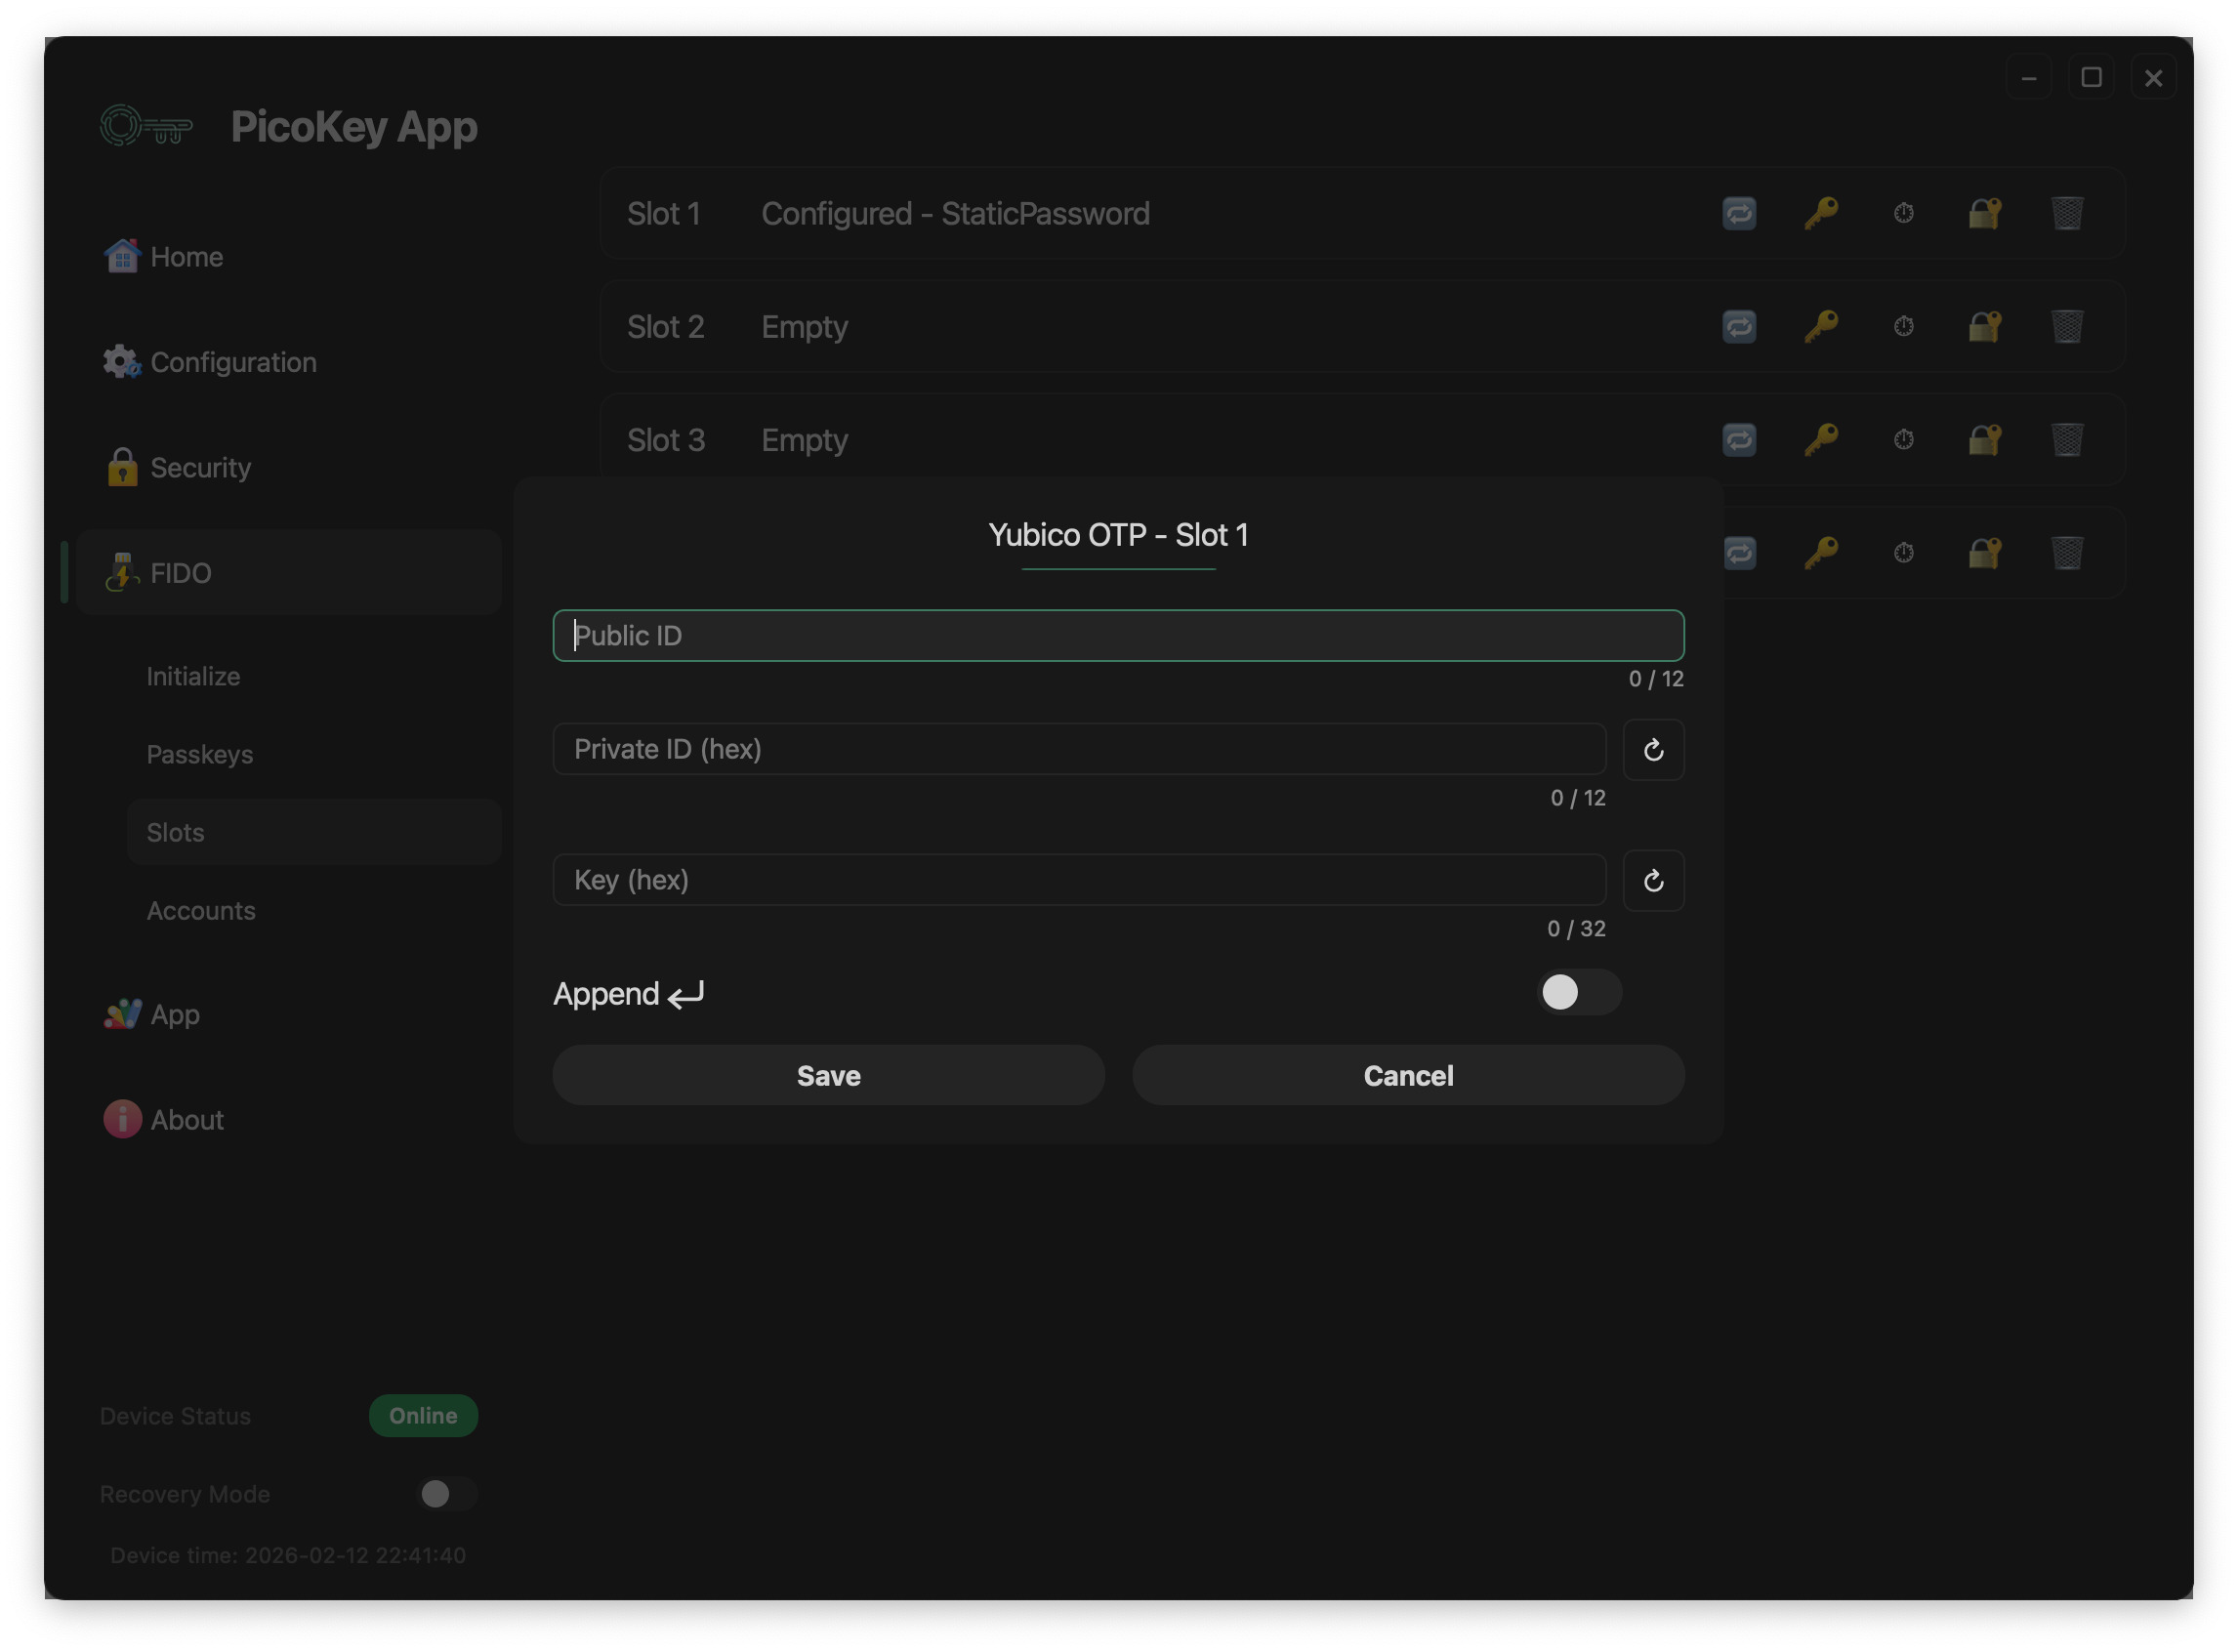Click the padlock icon in Slot 3 row

coord(1985,439)
